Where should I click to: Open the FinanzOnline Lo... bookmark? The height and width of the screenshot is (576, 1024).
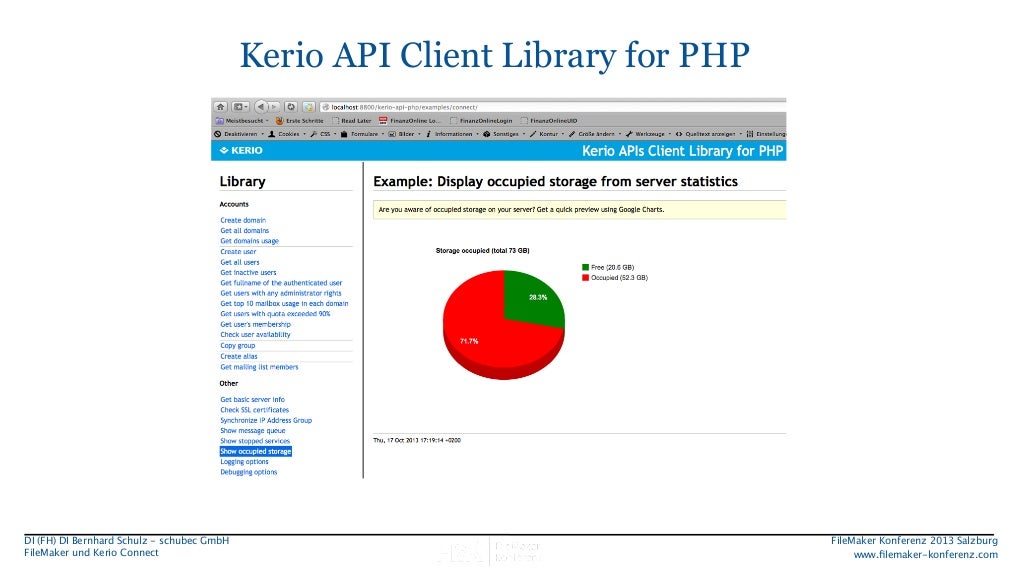[410, 121]
